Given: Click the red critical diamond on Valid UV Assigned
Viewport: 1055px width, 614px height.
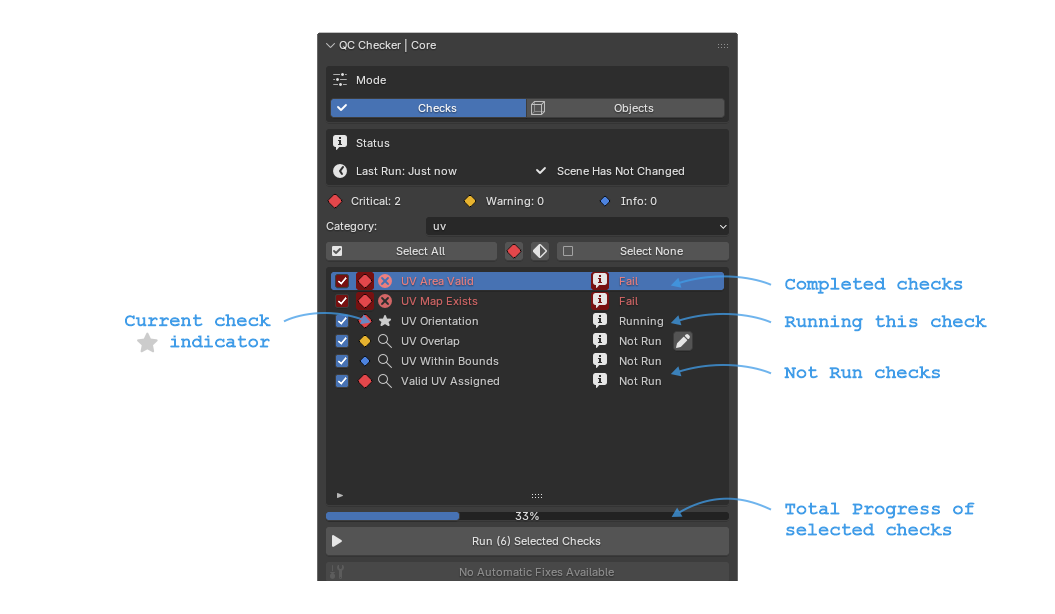Looking at the screenshot, I should (365, 381).
